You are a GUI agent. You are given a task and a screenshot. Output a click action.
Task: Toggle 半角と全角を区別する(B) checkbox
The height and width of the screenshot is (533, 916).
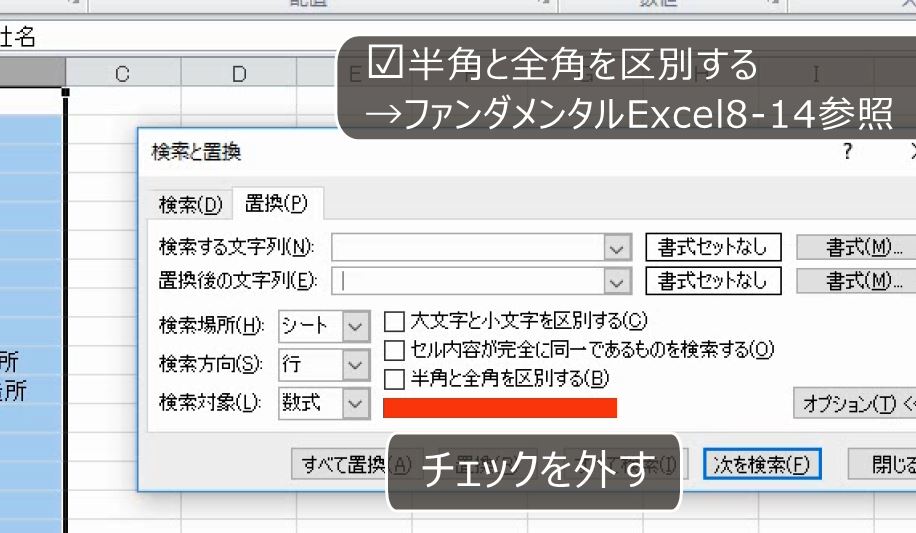(394, 379)
